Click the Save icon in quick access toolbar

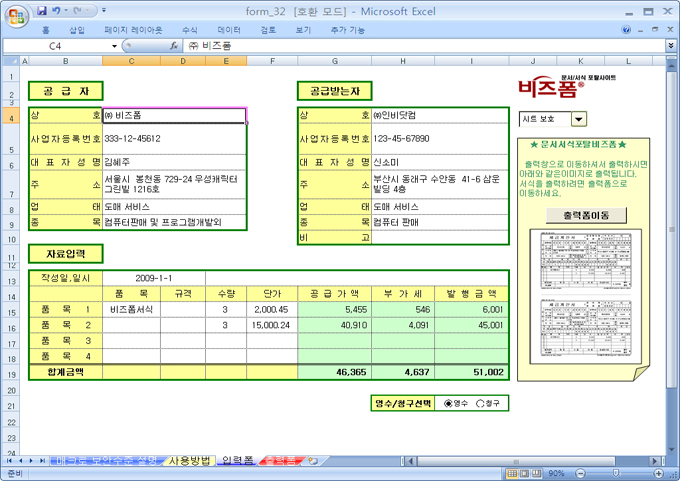coord(41,10)
